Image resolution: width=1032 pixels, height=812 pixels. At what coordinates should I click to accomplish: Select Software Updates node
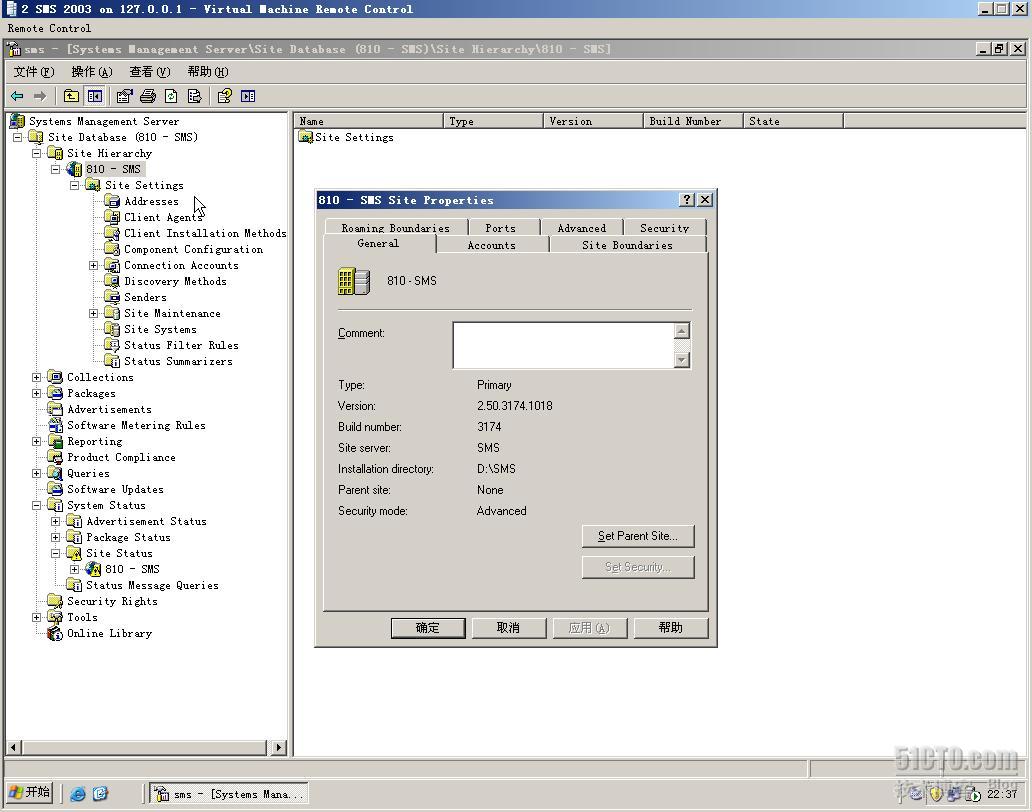[x=115, y=490]
